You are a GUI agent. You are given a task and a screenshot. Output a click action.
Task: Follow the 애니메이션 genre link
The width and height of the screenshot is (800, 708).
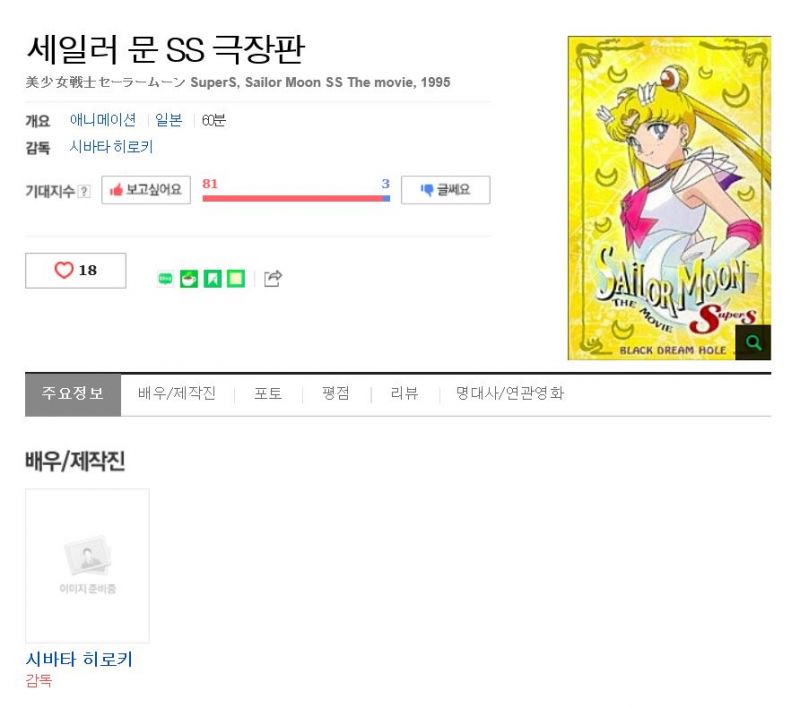[103, 120]
